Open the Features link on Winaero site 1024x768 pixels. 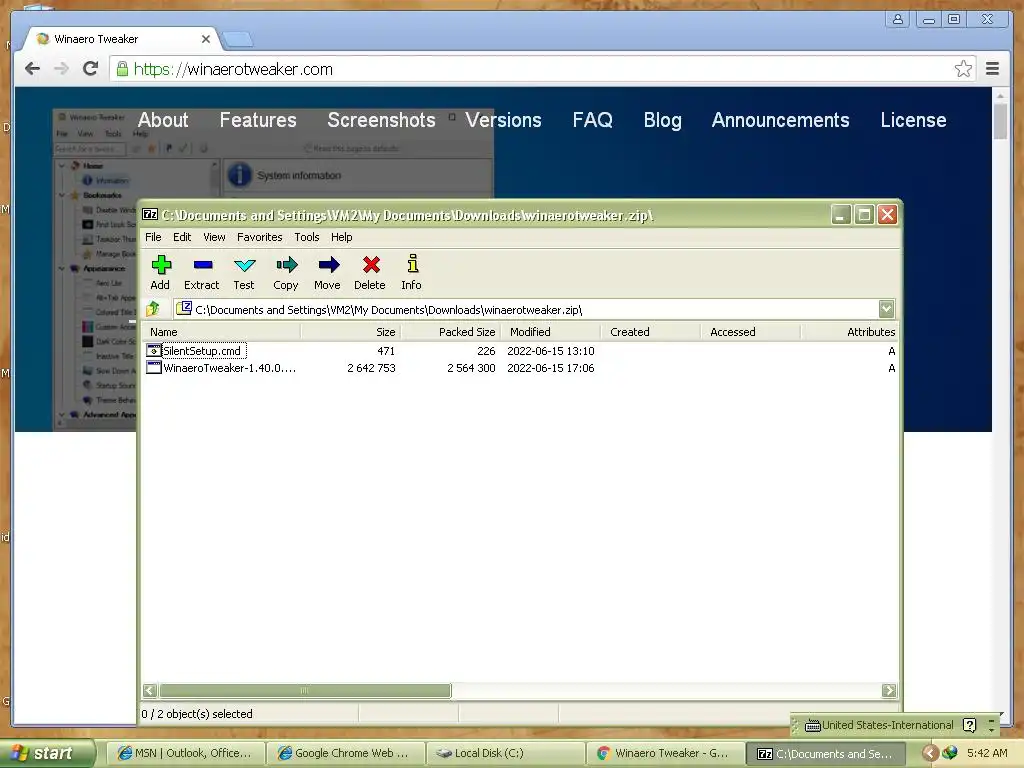pos(258,120)
